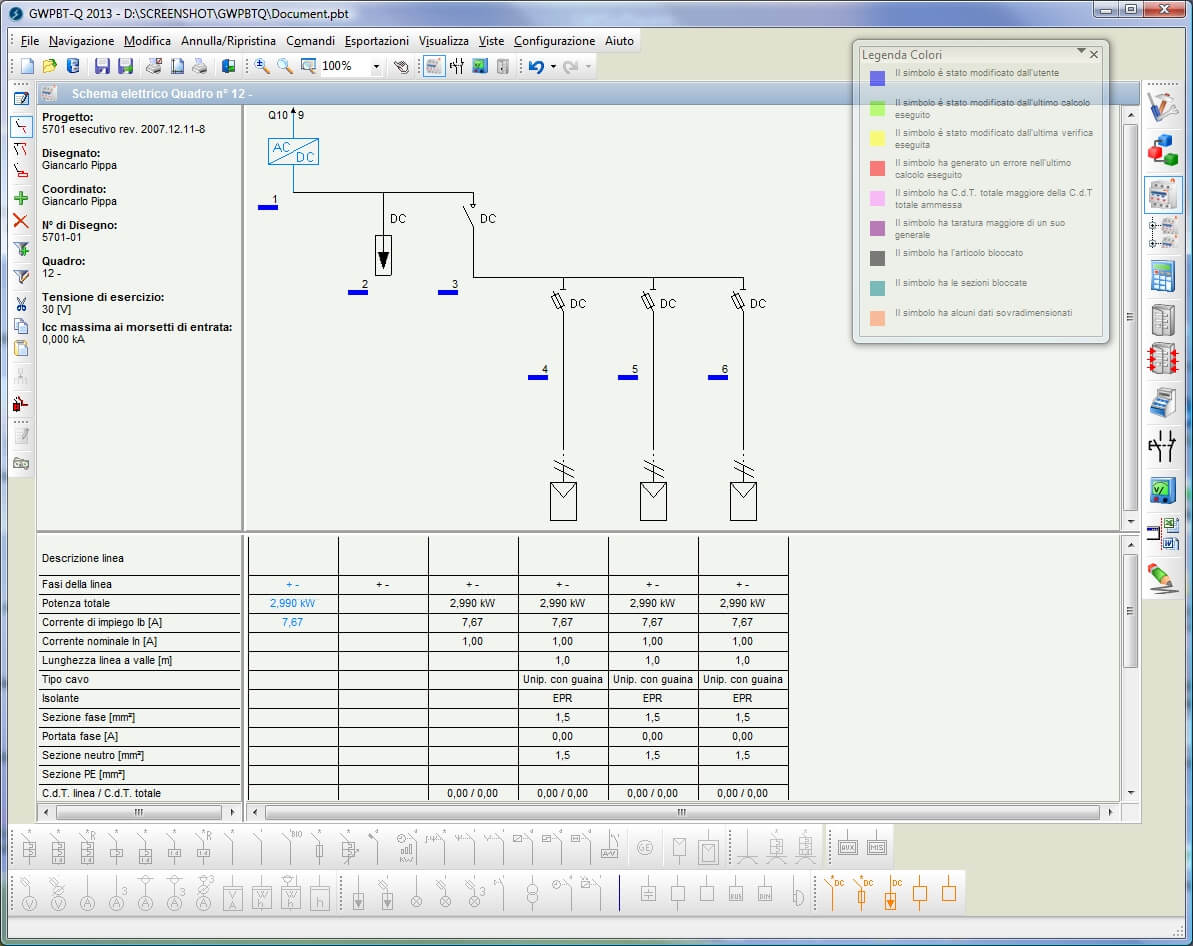1193x946 pixels.
Task: Zoom in with the plus-minus magnifier
Action: point(262,66)
